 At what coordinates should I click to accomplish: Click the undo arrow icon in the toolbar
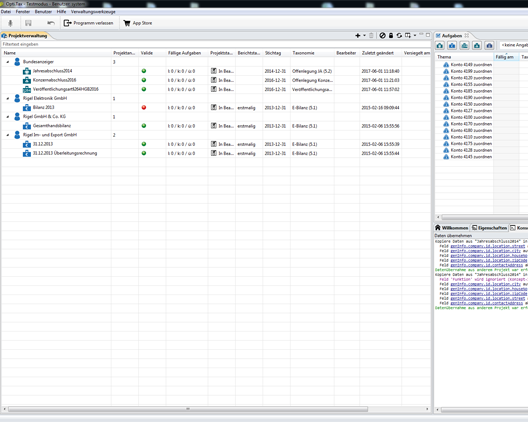point(51,23)
